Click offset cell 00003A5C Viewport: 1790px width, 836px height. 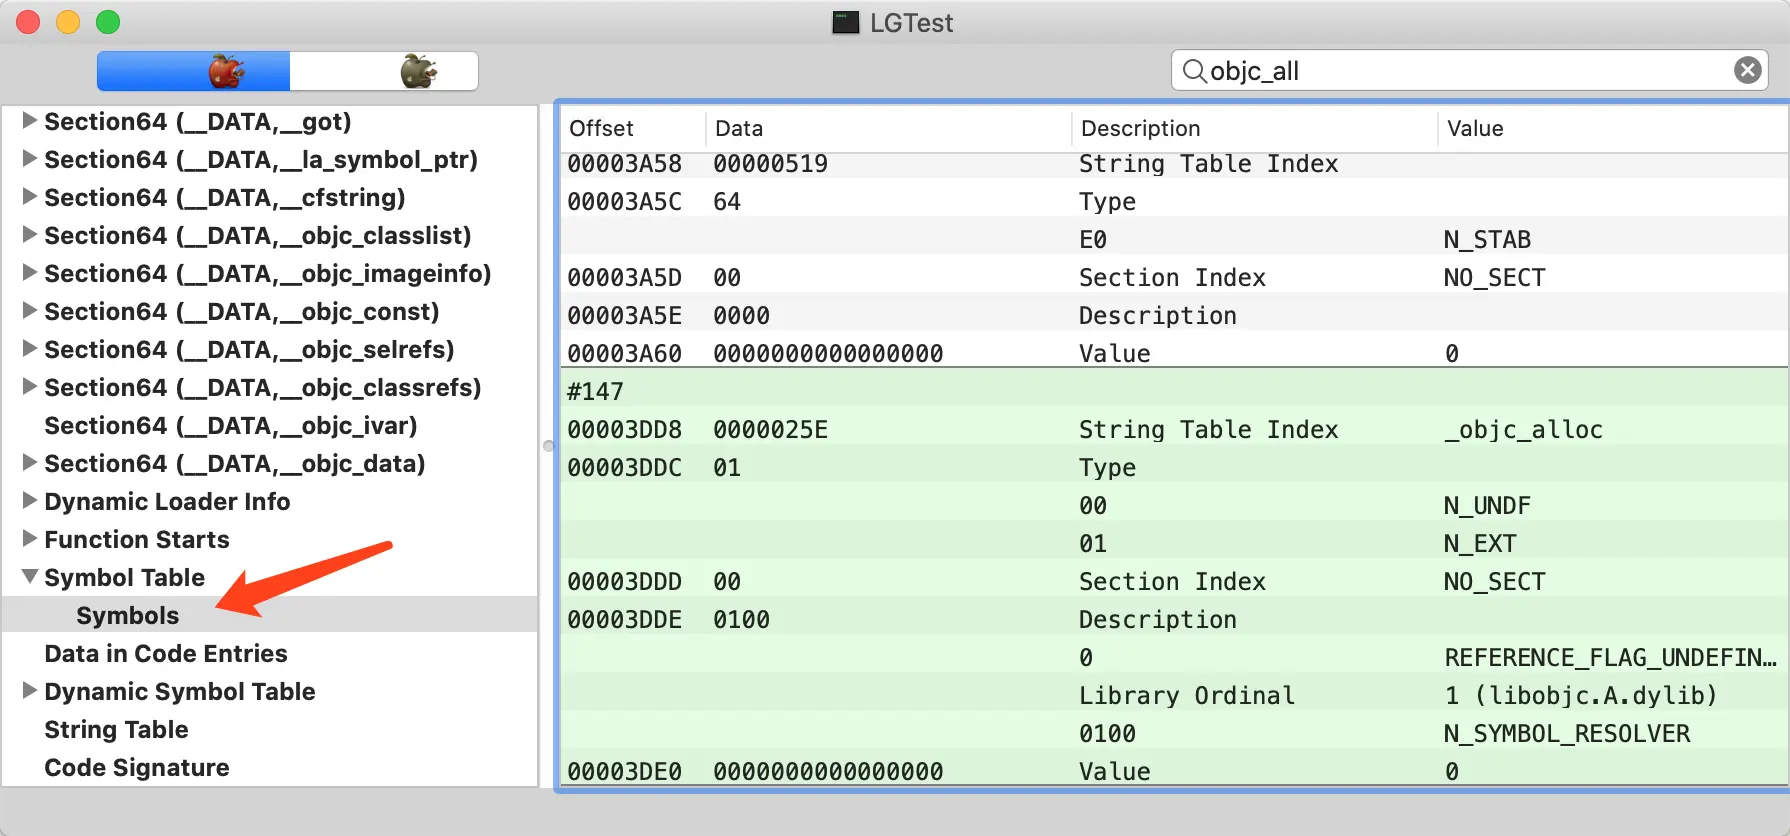(624, 202)
